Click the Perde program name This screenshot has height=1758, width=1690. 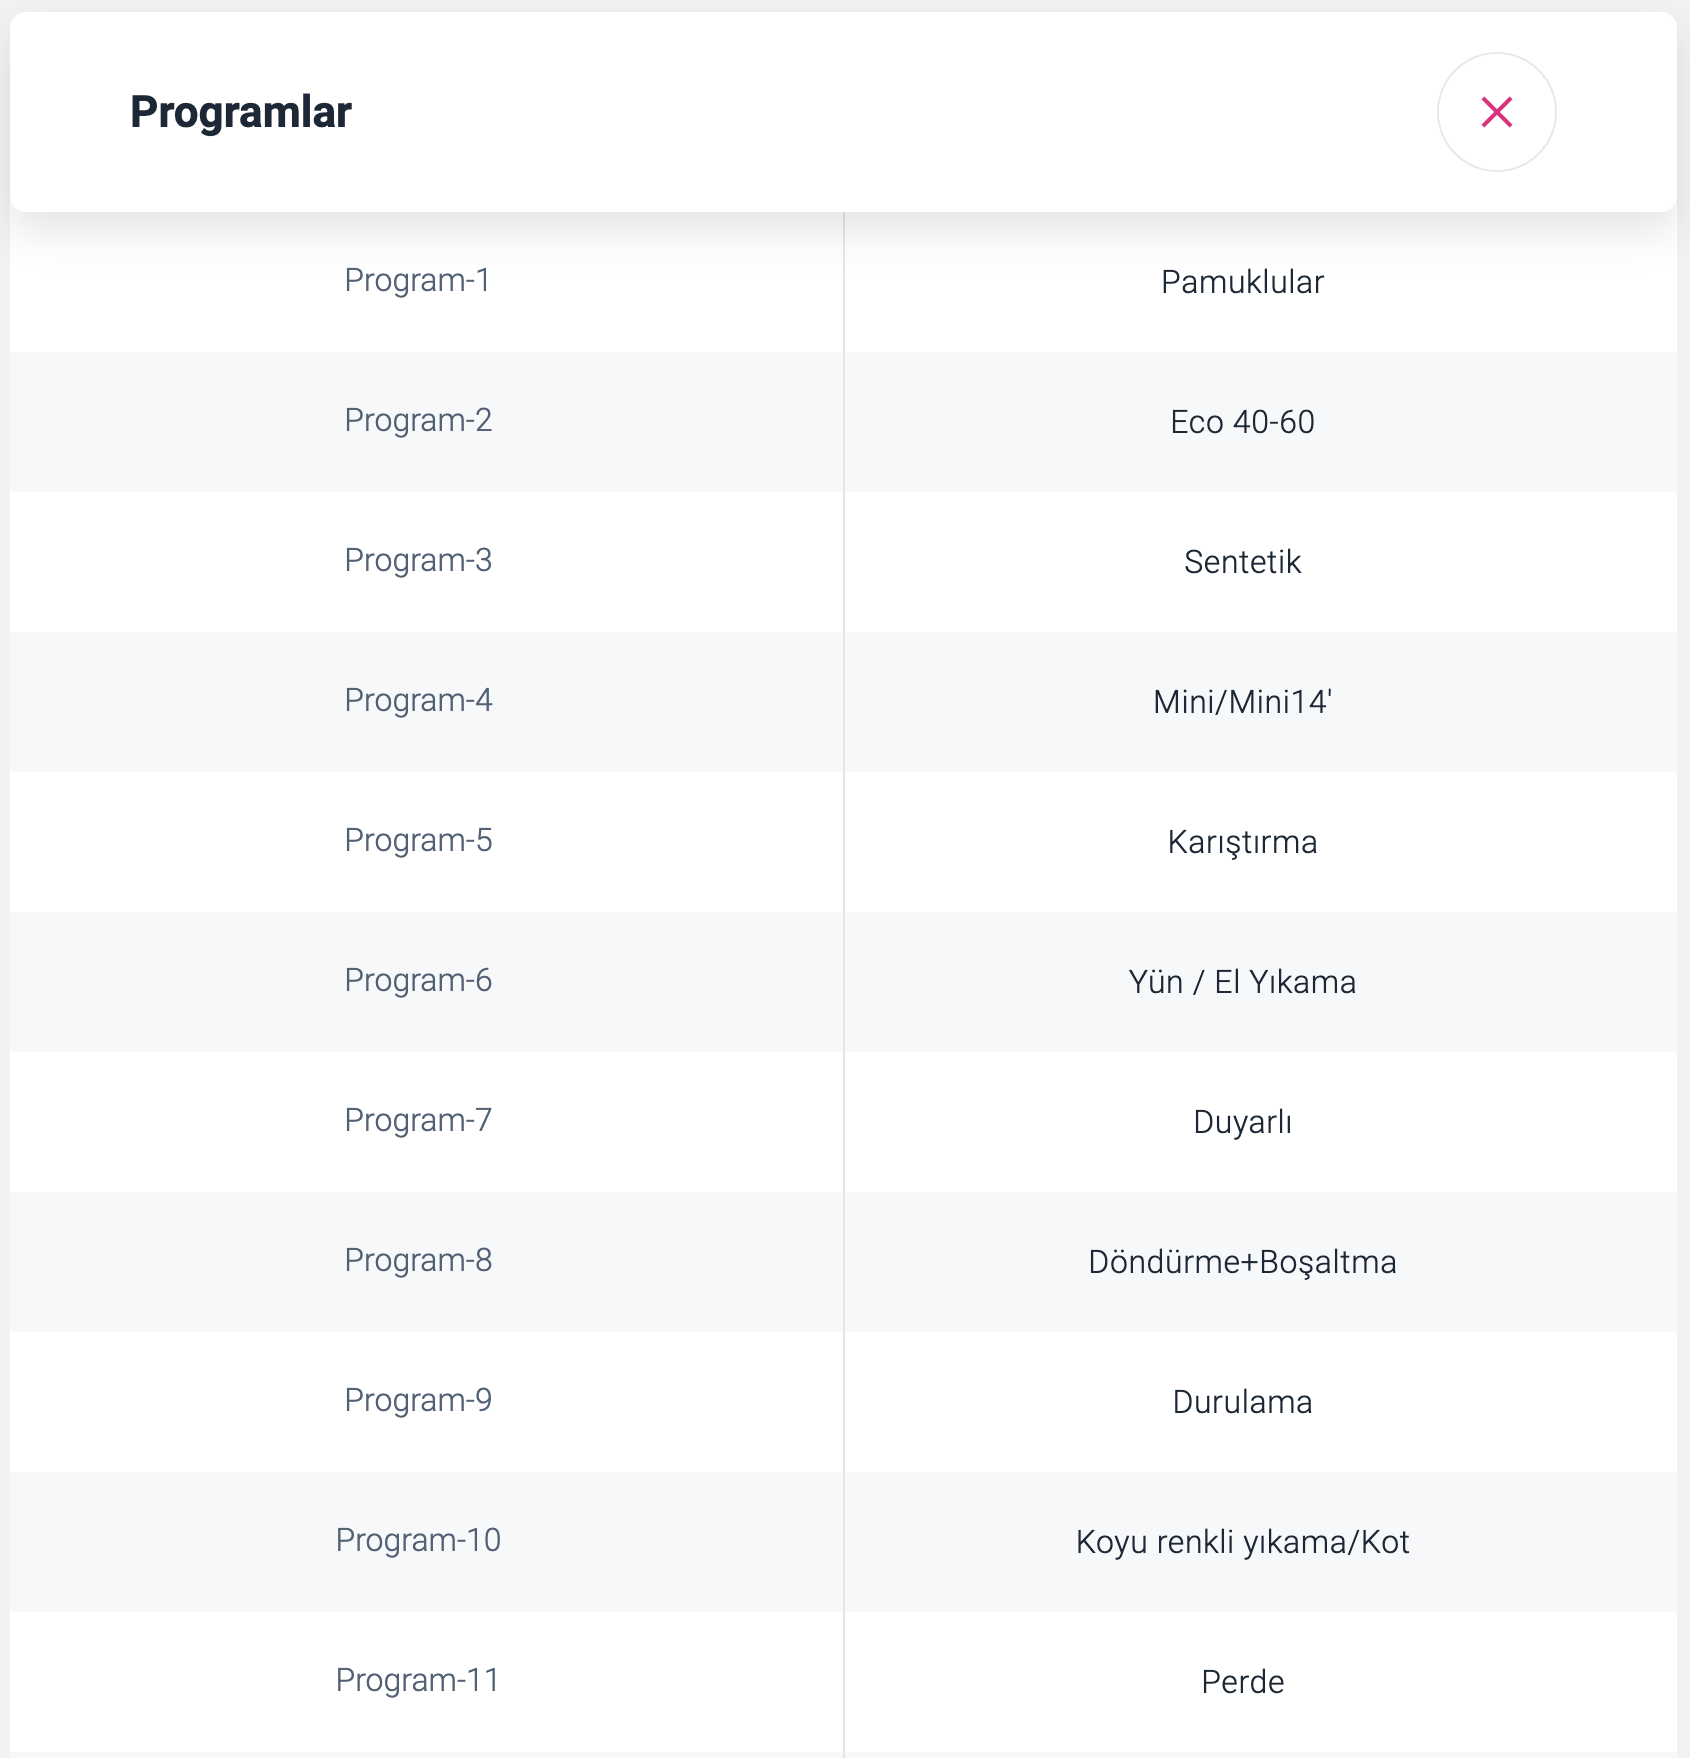[1242, 1682]
